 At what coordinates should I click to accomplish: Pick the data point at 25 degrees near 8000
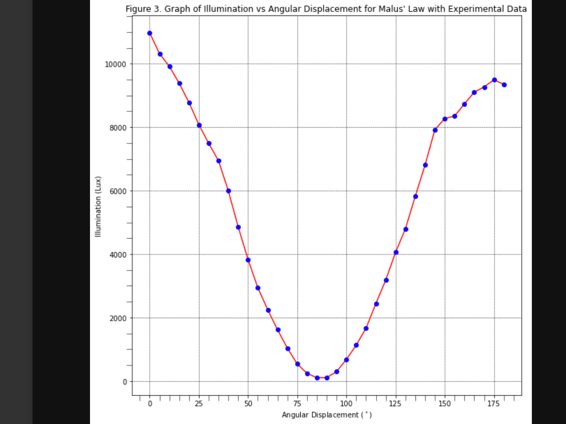(x=199, y=126)
